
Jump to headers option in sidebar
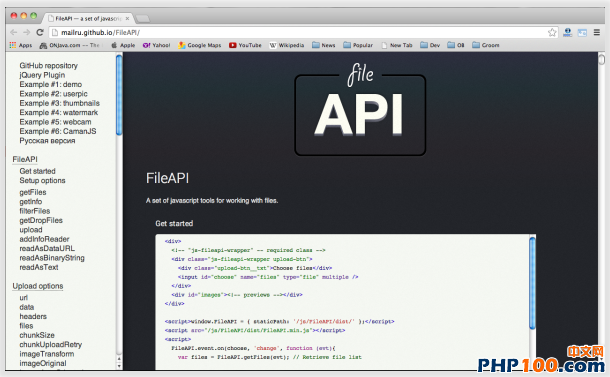(x=33, y=316)
